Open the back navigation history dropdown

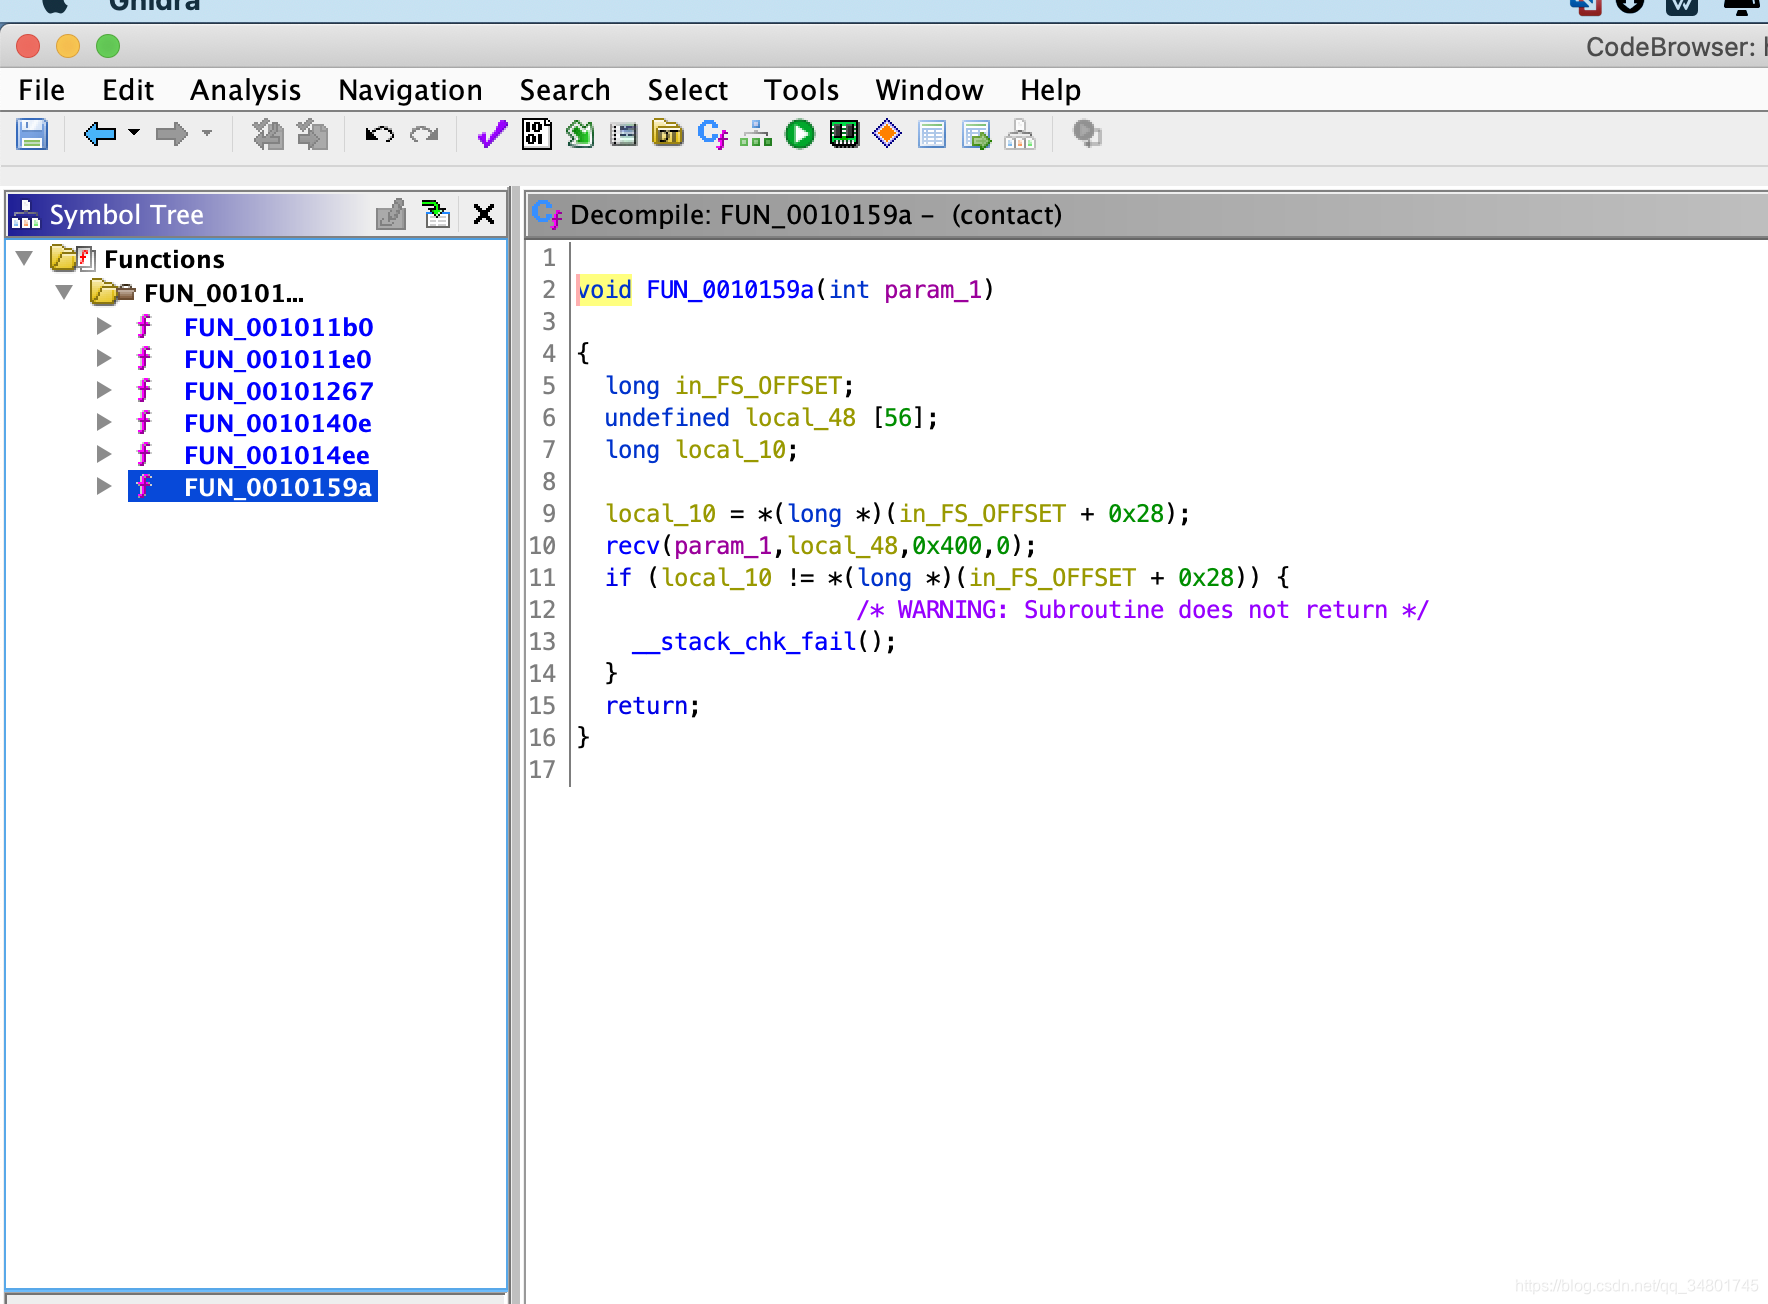coord(134,133)
